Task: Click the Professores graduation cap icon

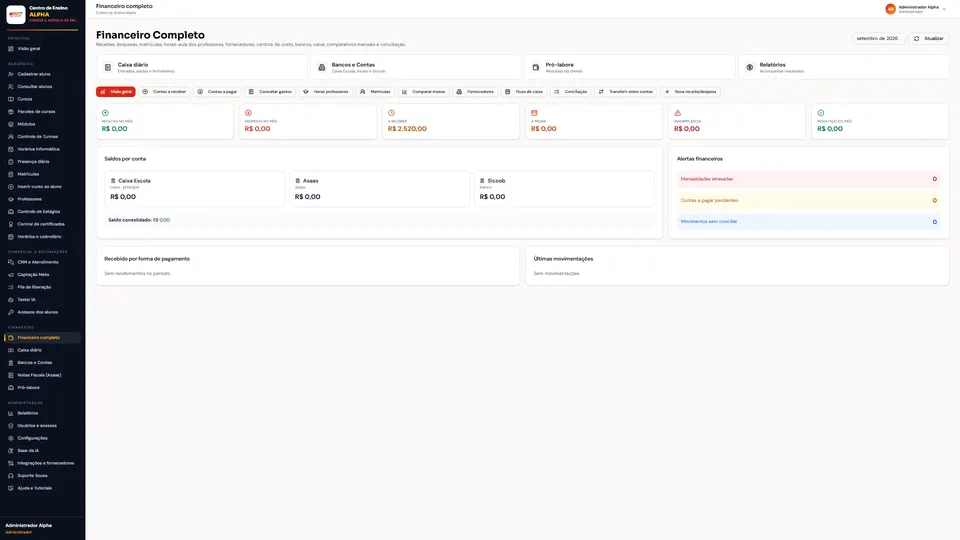Action: pos(10,199)
